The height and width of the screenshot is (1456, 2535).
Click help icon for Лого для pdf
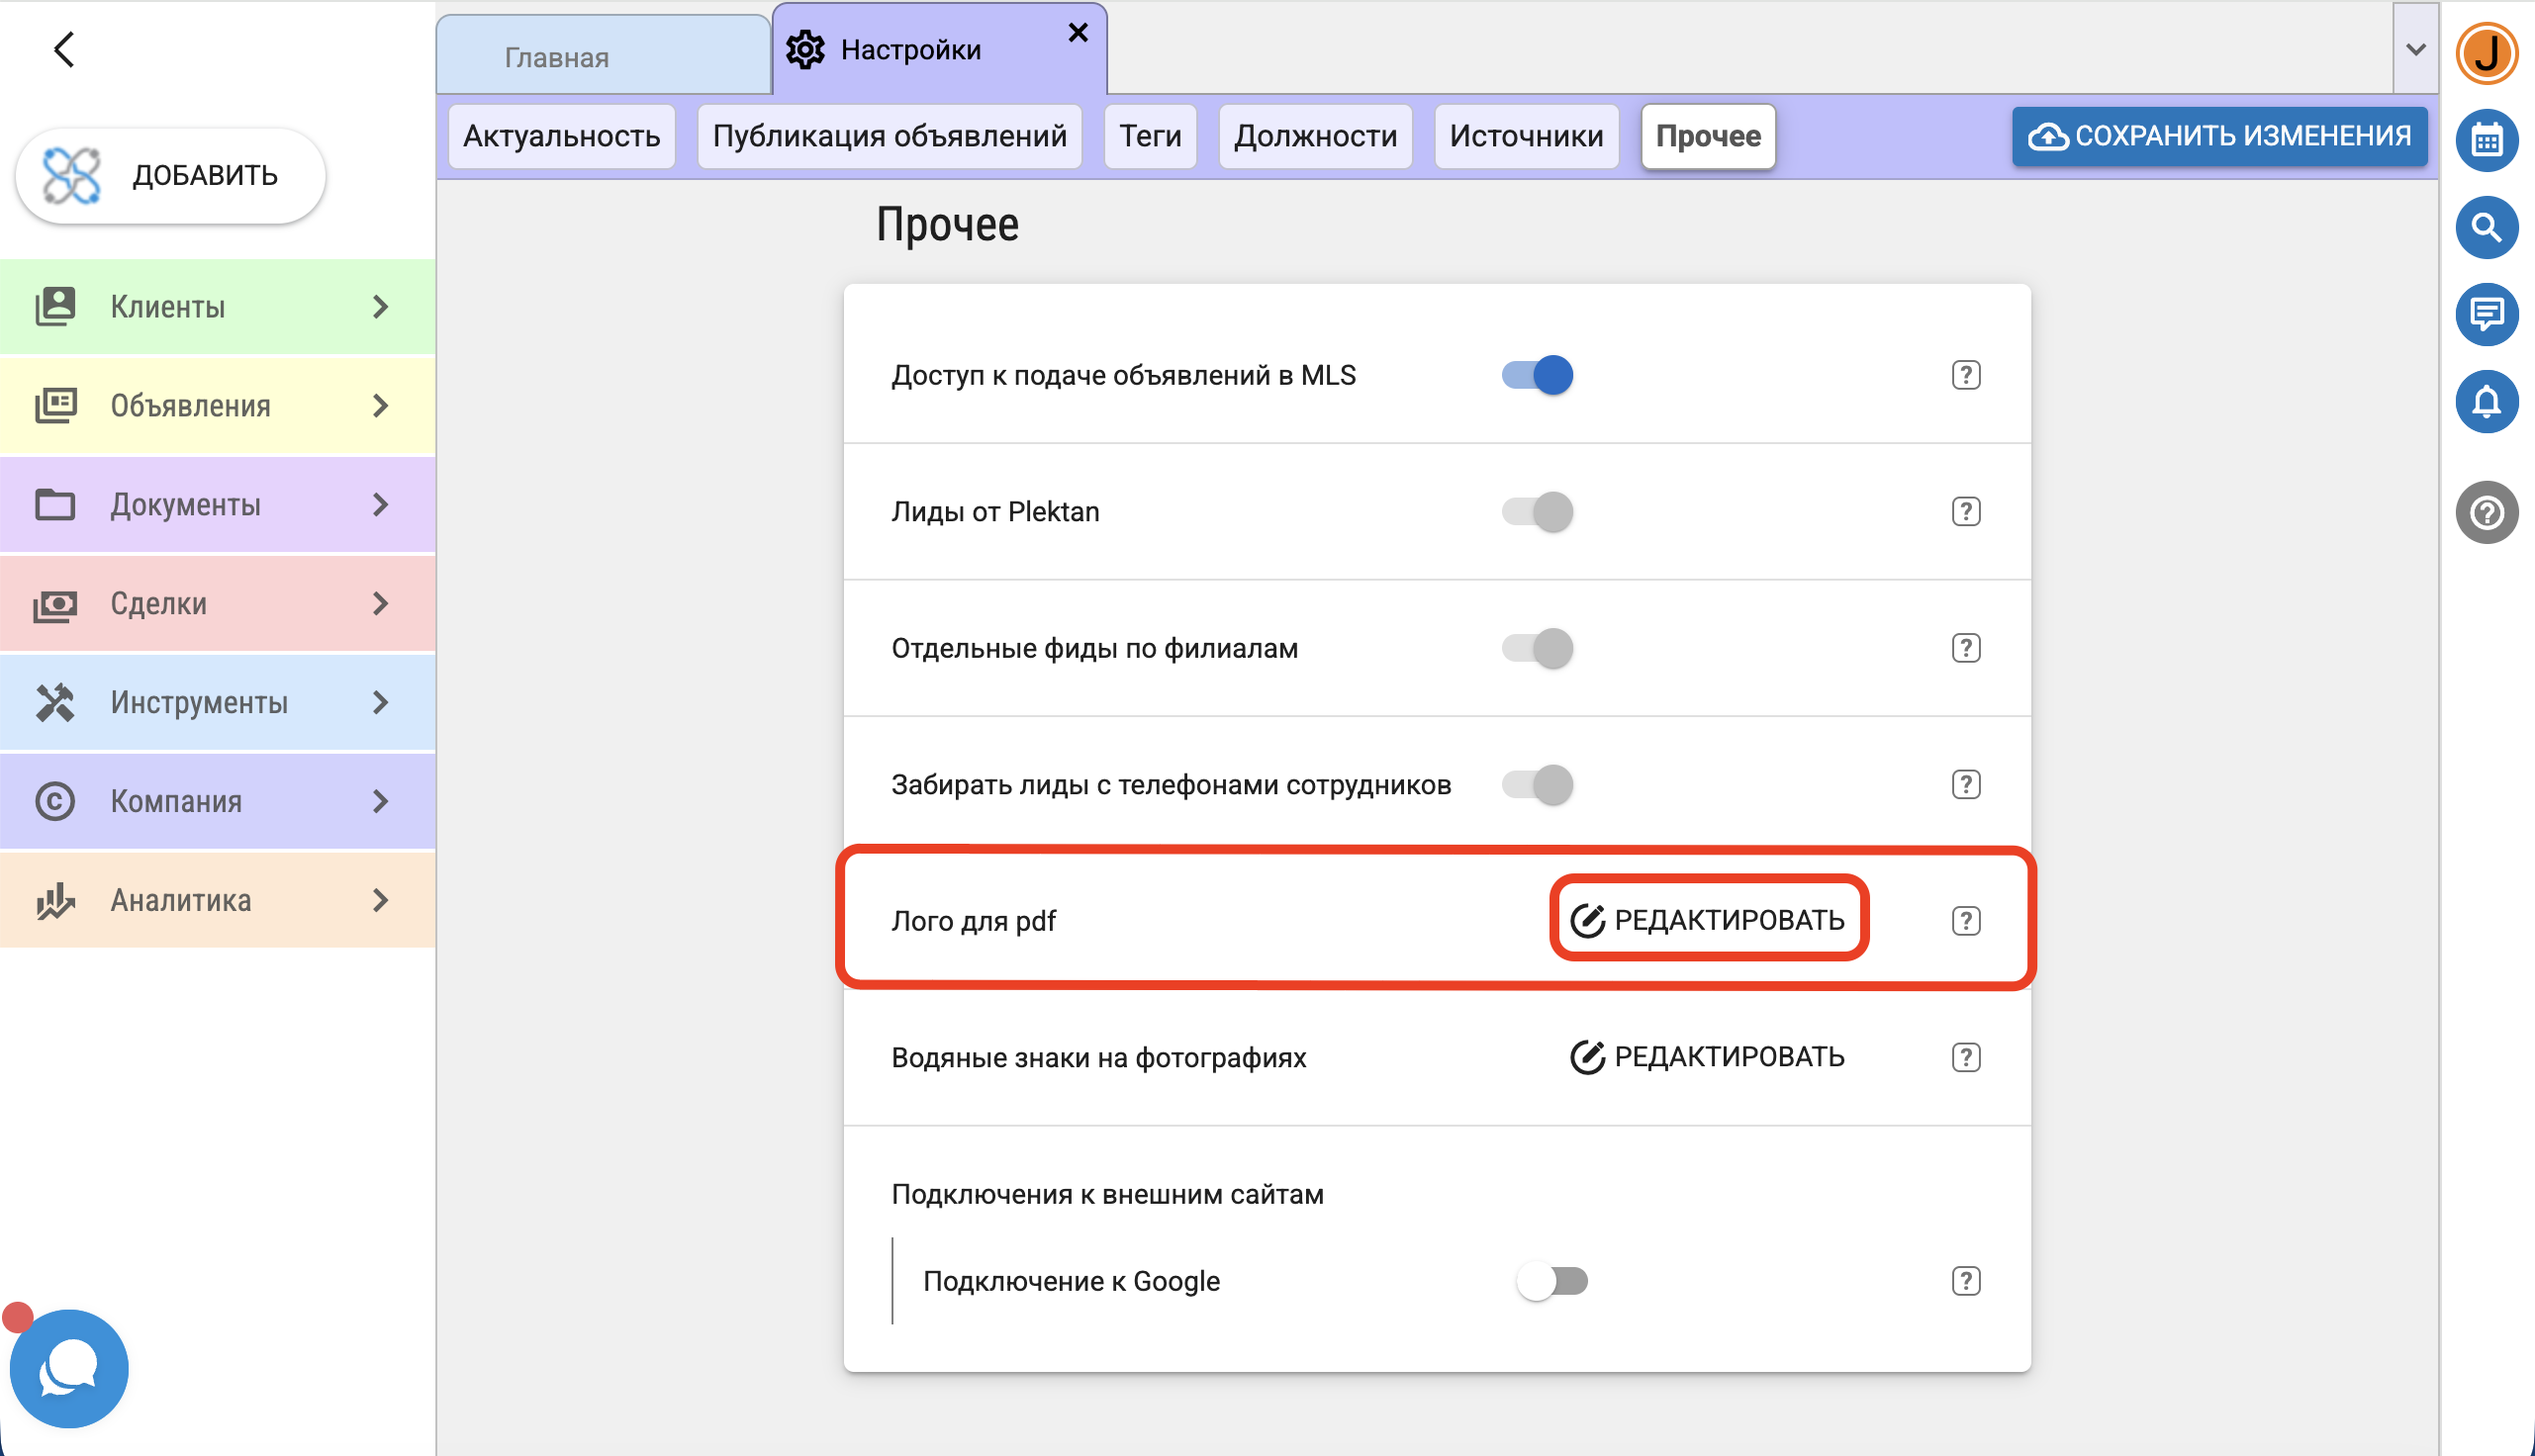point(1965,920)
